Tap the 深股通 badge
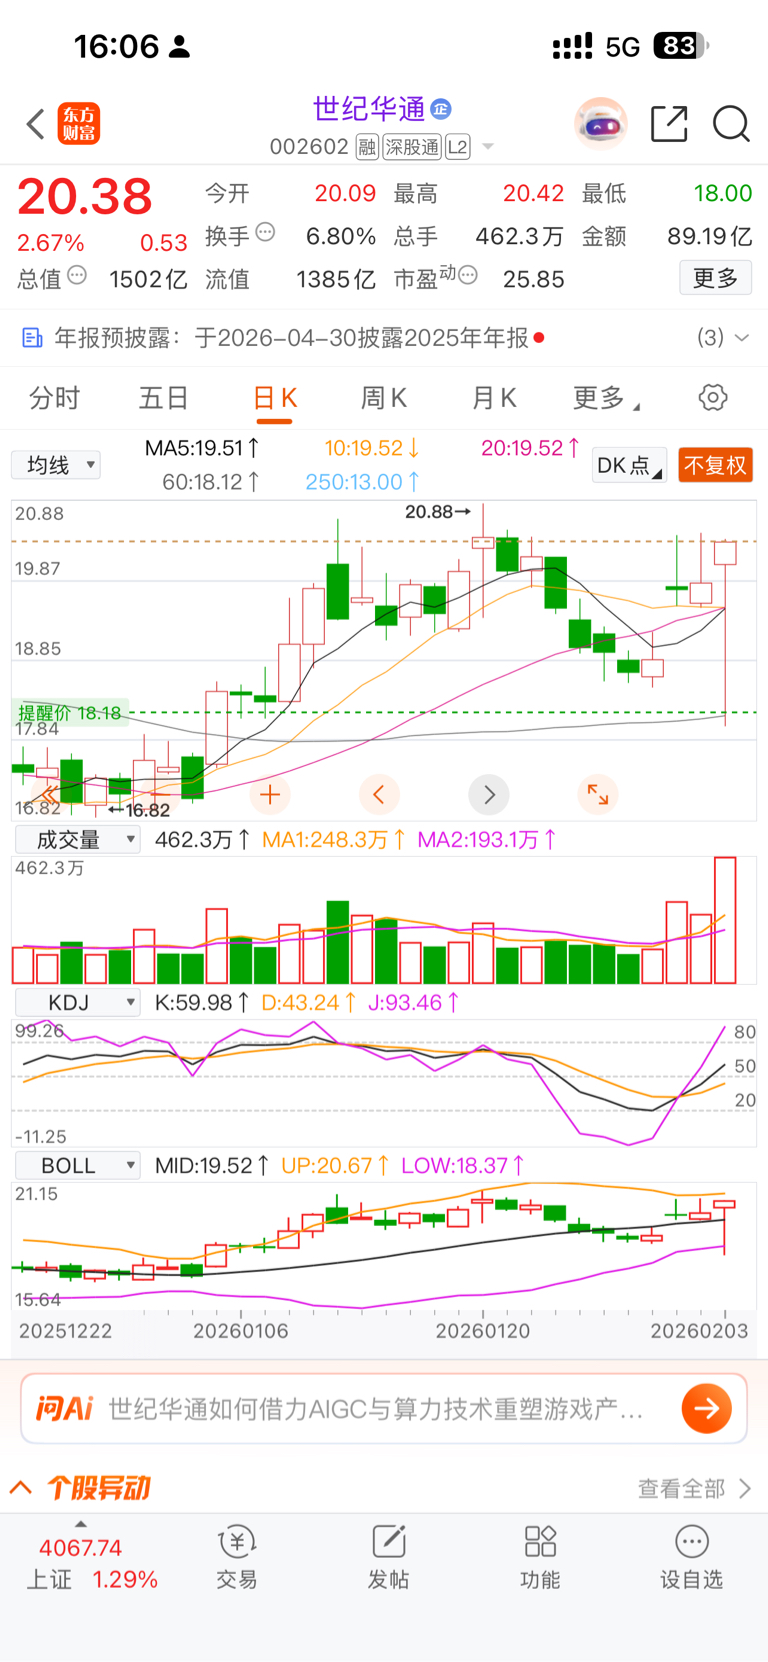This screenshot has width=768, height=1662. (412, 147)
